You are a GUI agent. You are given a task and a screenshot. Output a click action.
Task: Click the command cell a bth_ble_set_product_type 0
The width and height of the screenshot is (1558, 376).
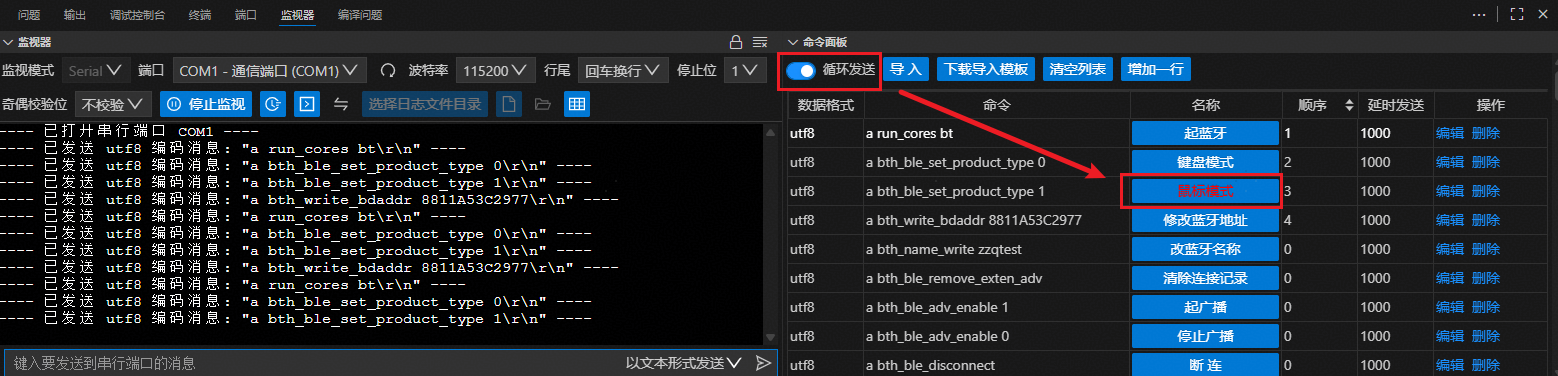click(997, 162)
